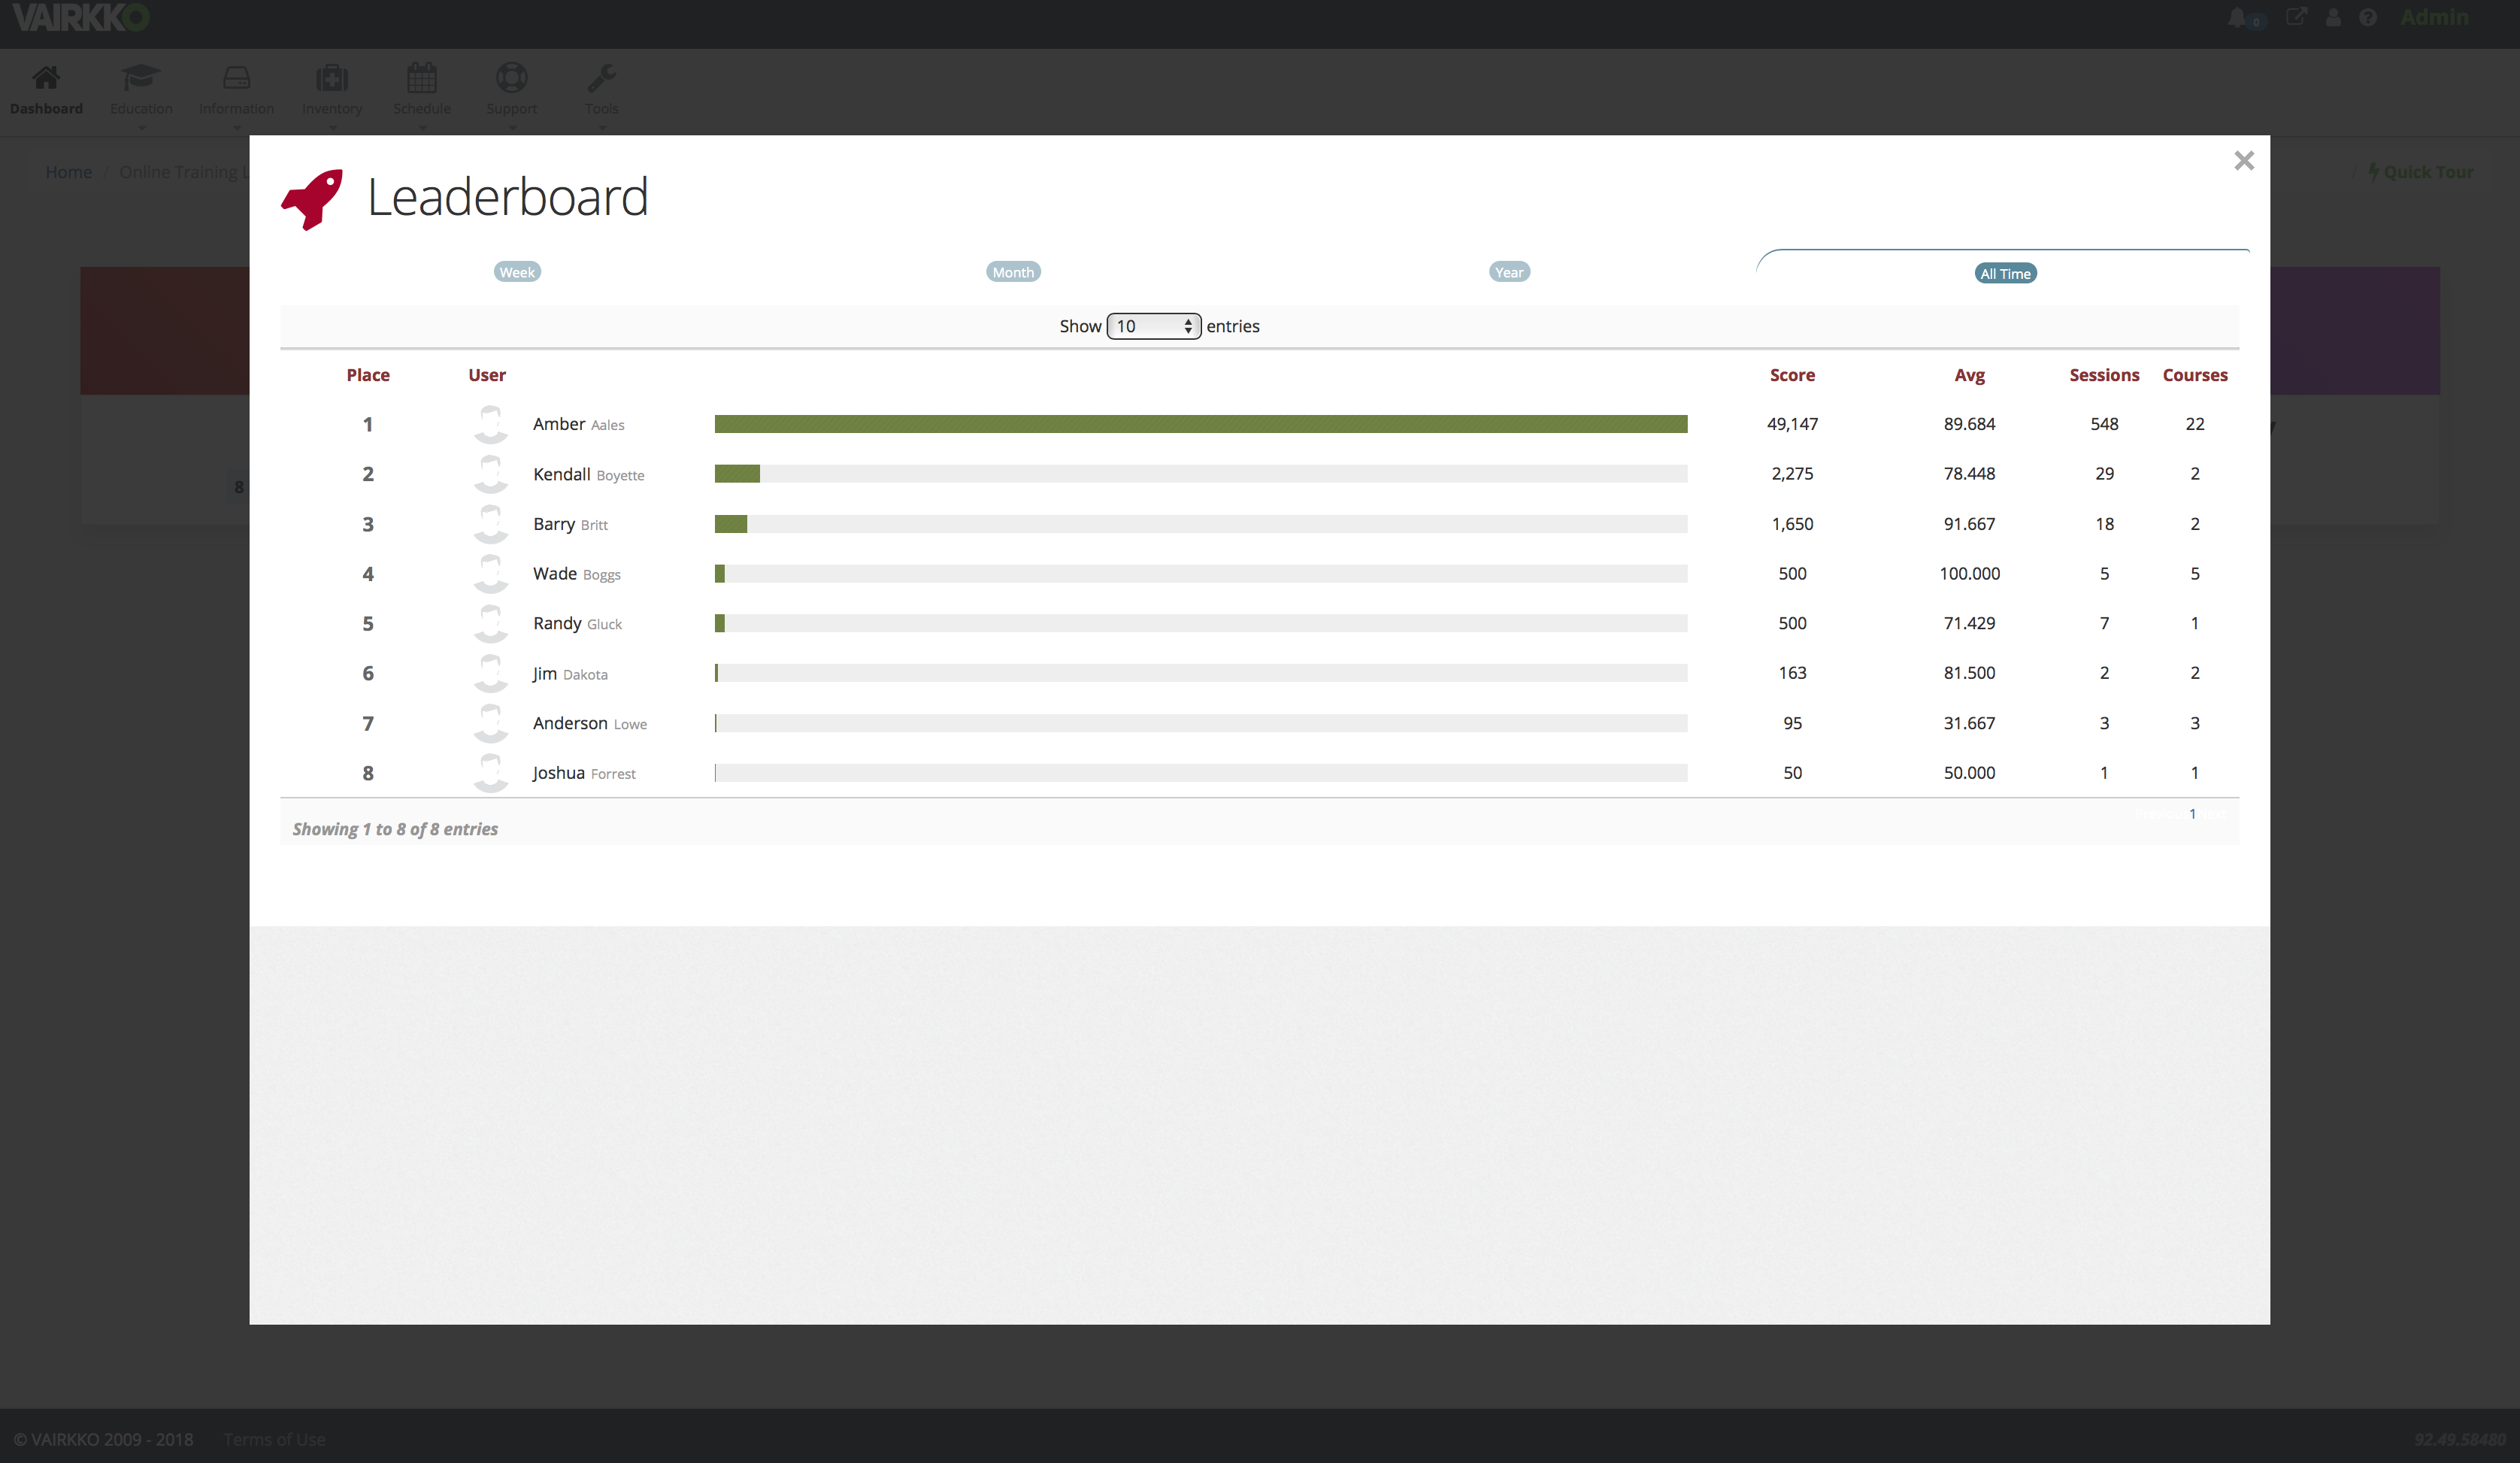2520x1463 pixels.
Task: Switch to the Year tab
Action: tap(1509, 272)
